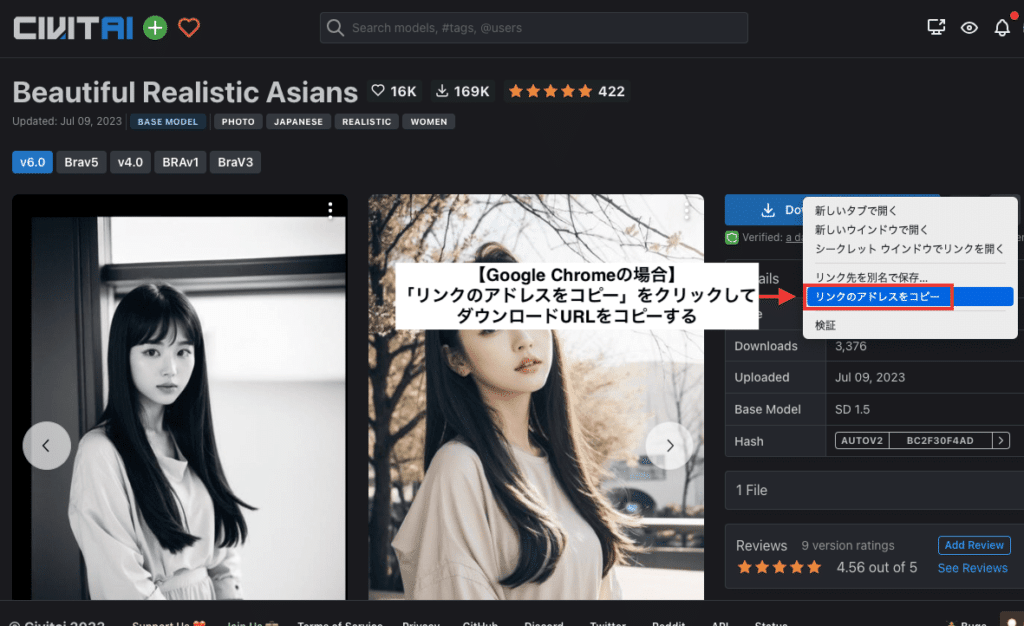Switch to the v6.0 version tab
The image size is (1024, 626).
coord(32,161)
